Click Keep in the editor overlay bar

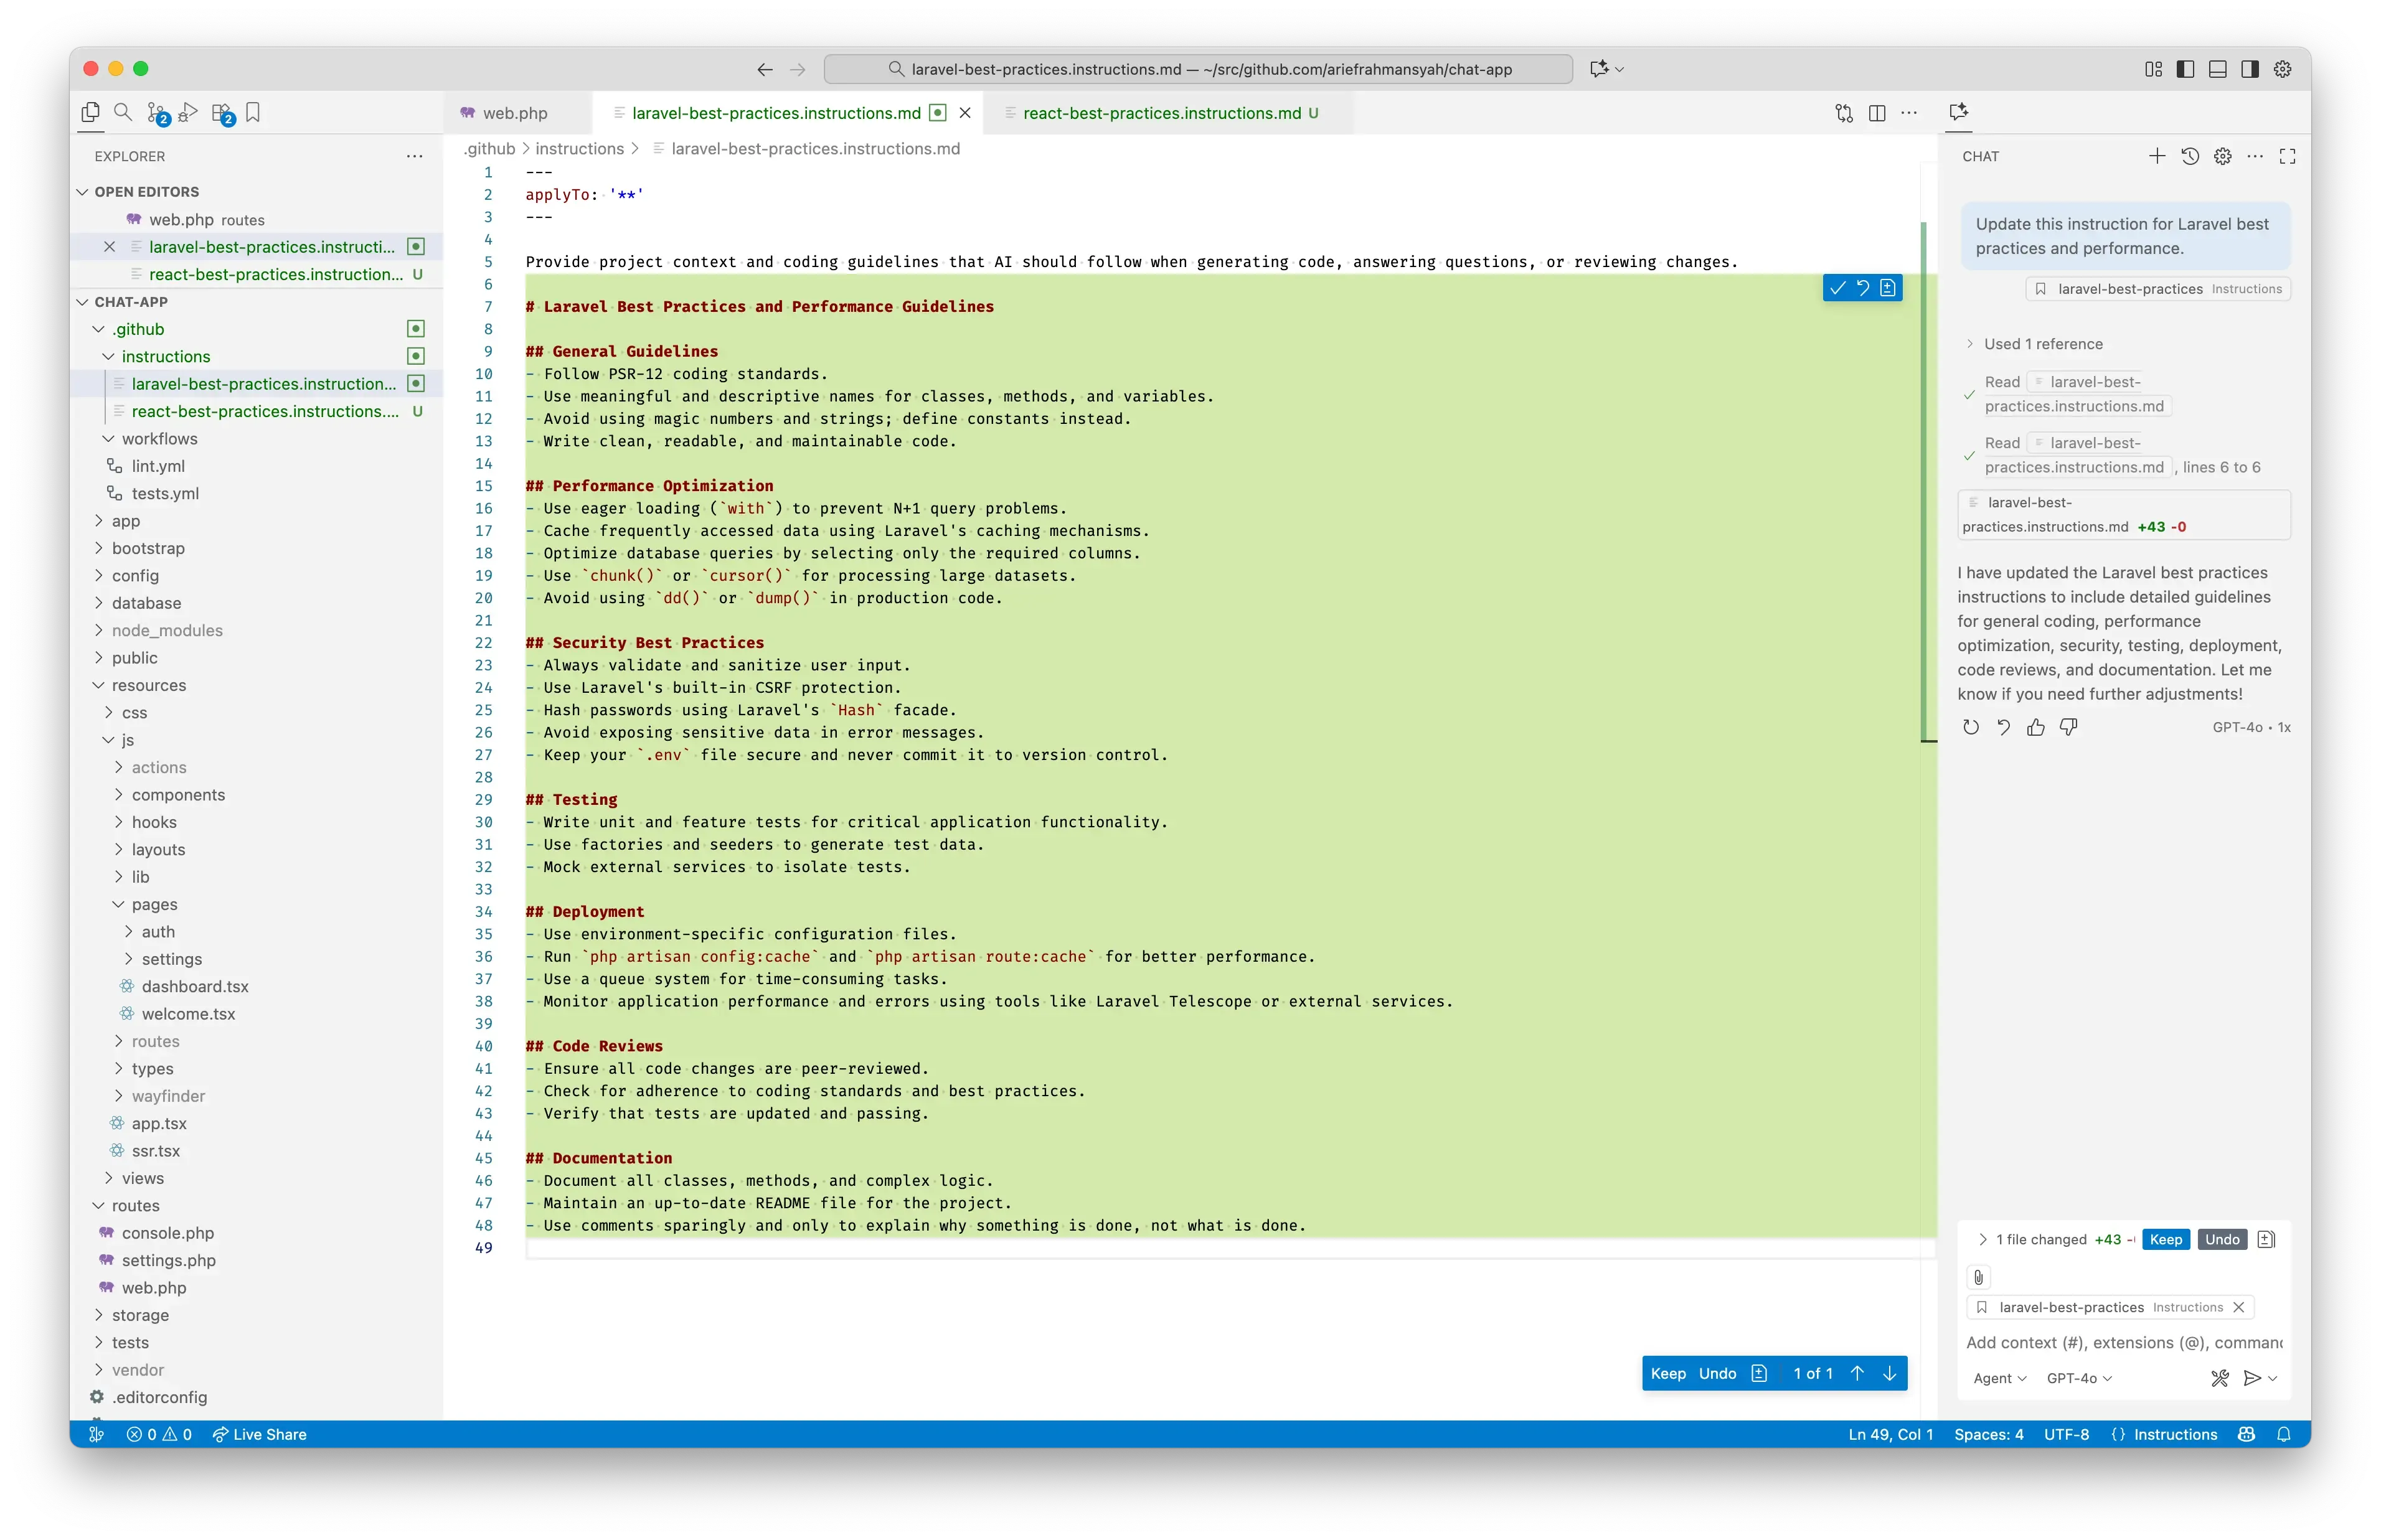pyautogui.click(x=1668, y=1373)
